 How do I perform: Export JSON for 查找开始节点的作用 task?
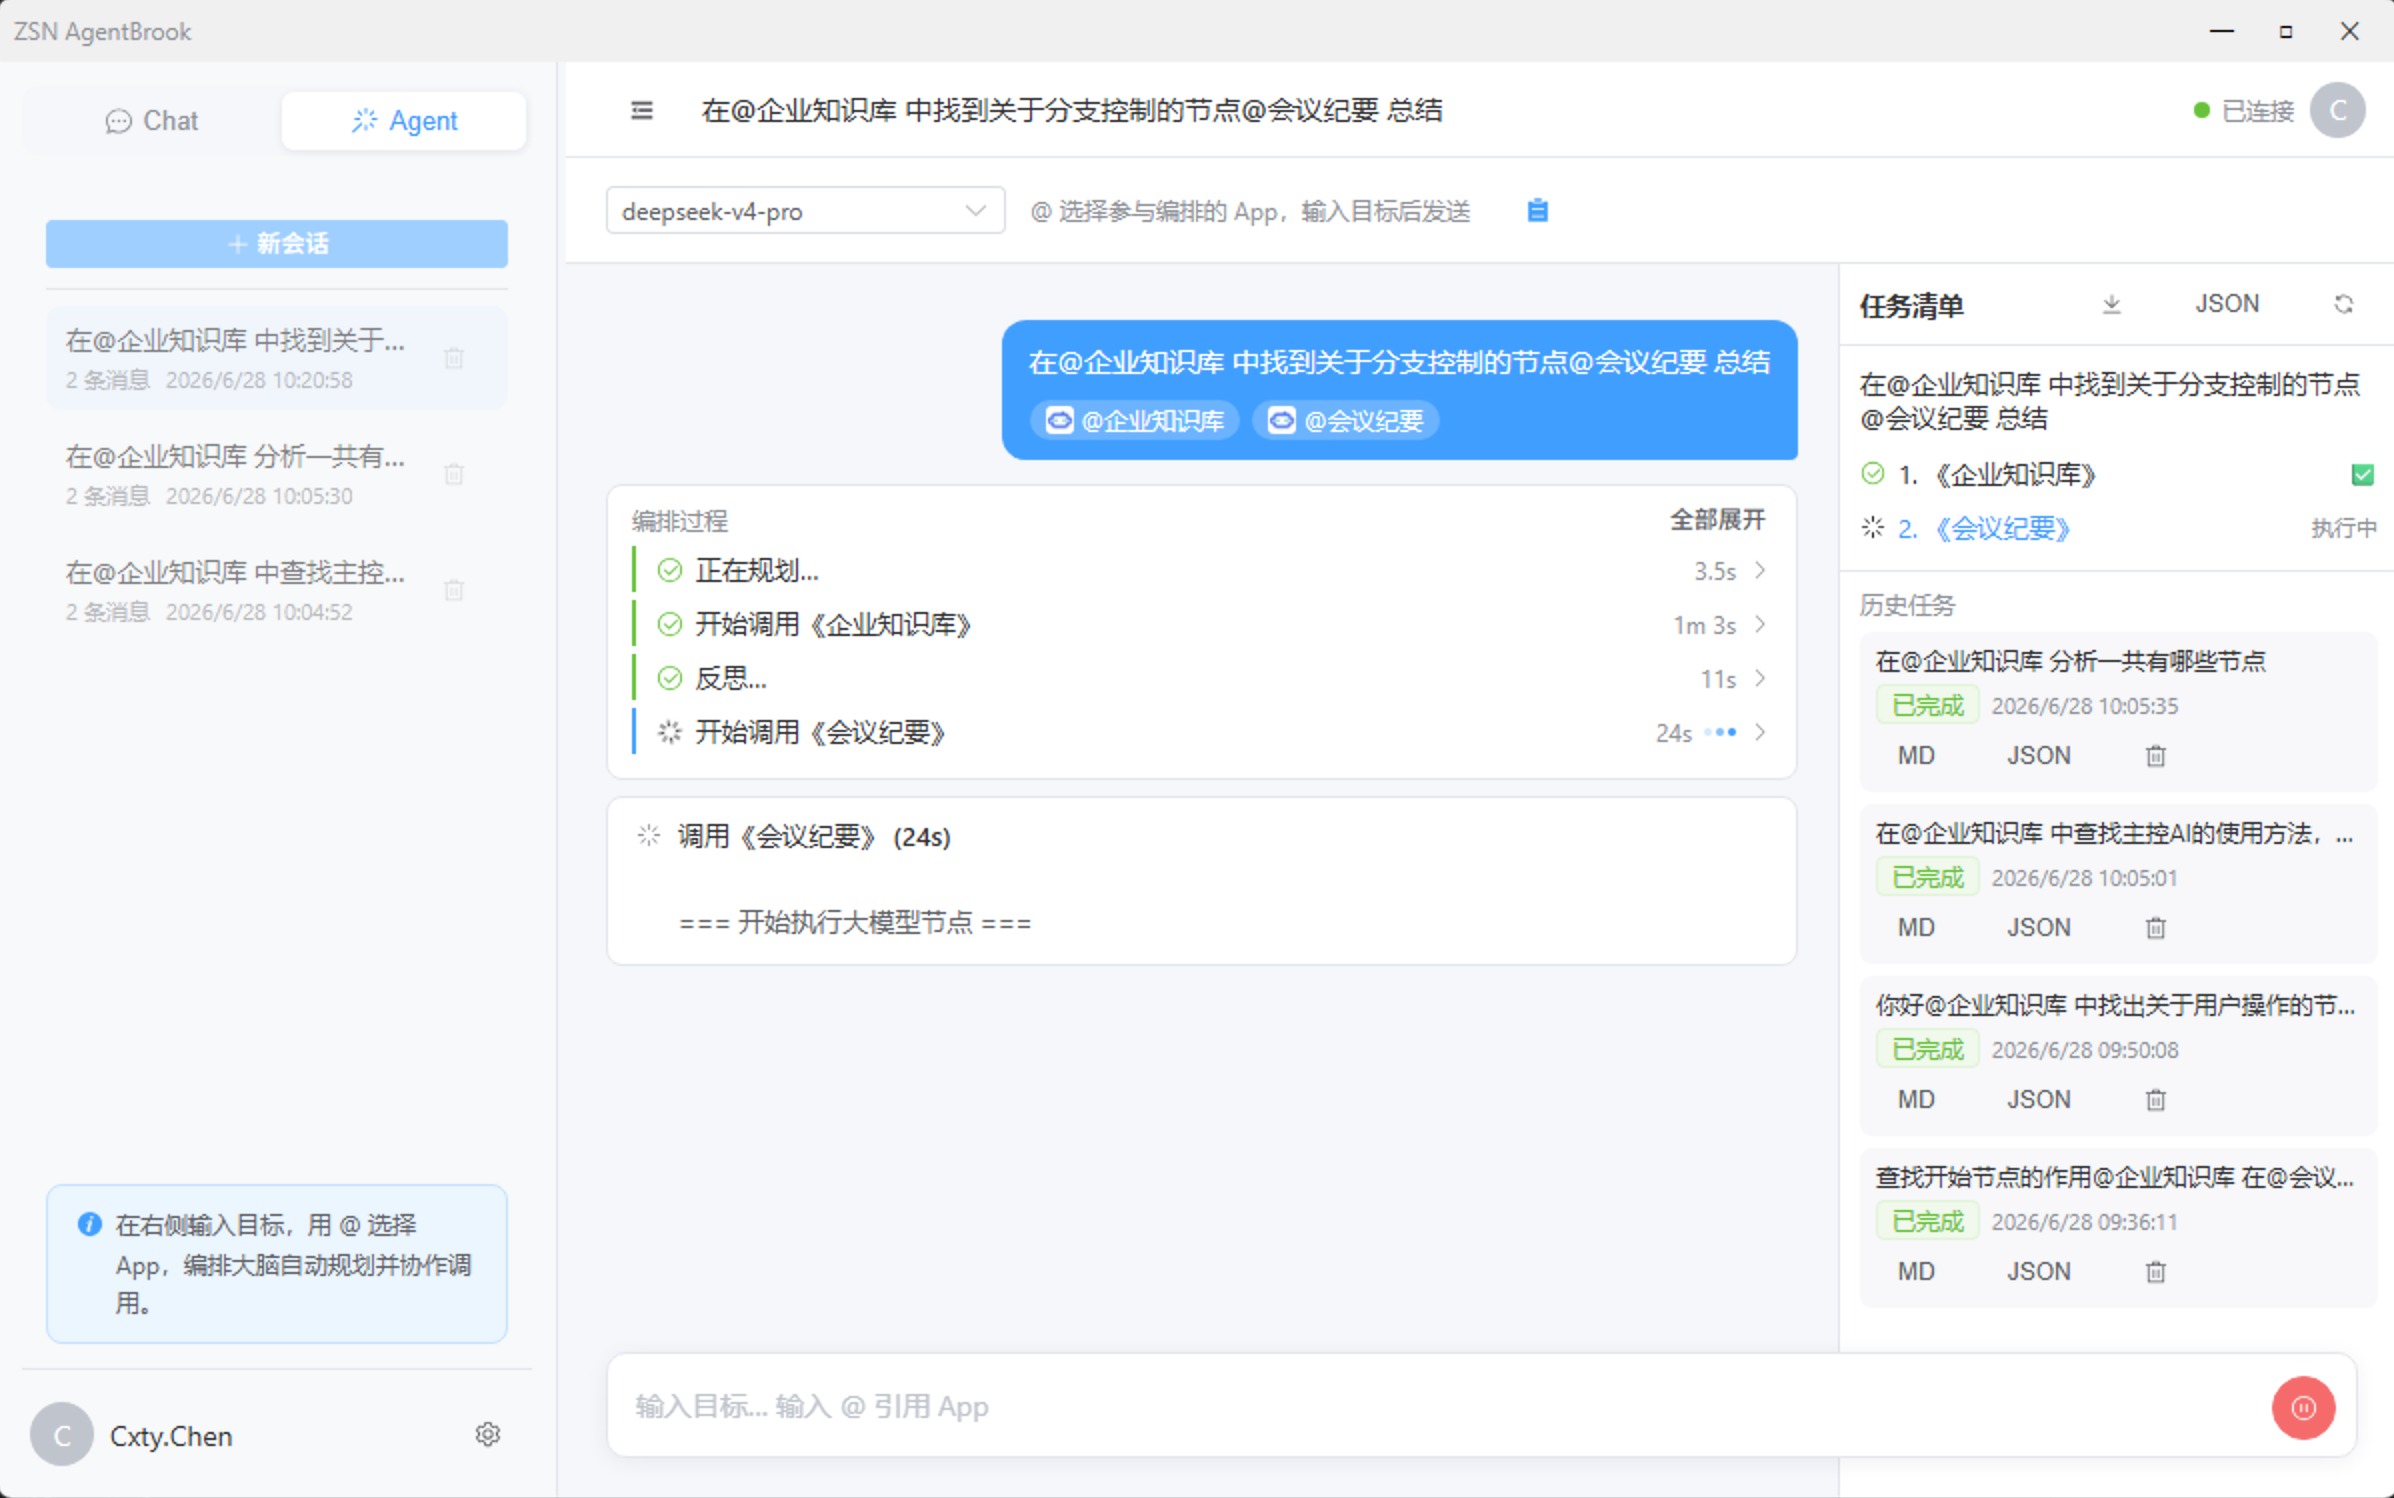point(2038,1272)
